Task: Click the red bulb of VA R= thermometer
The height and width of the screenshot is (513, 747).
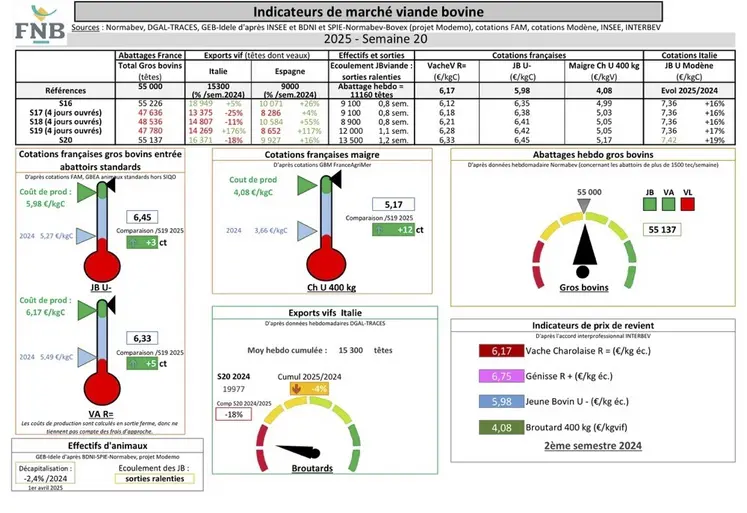Action: click(x=102, y=388)
